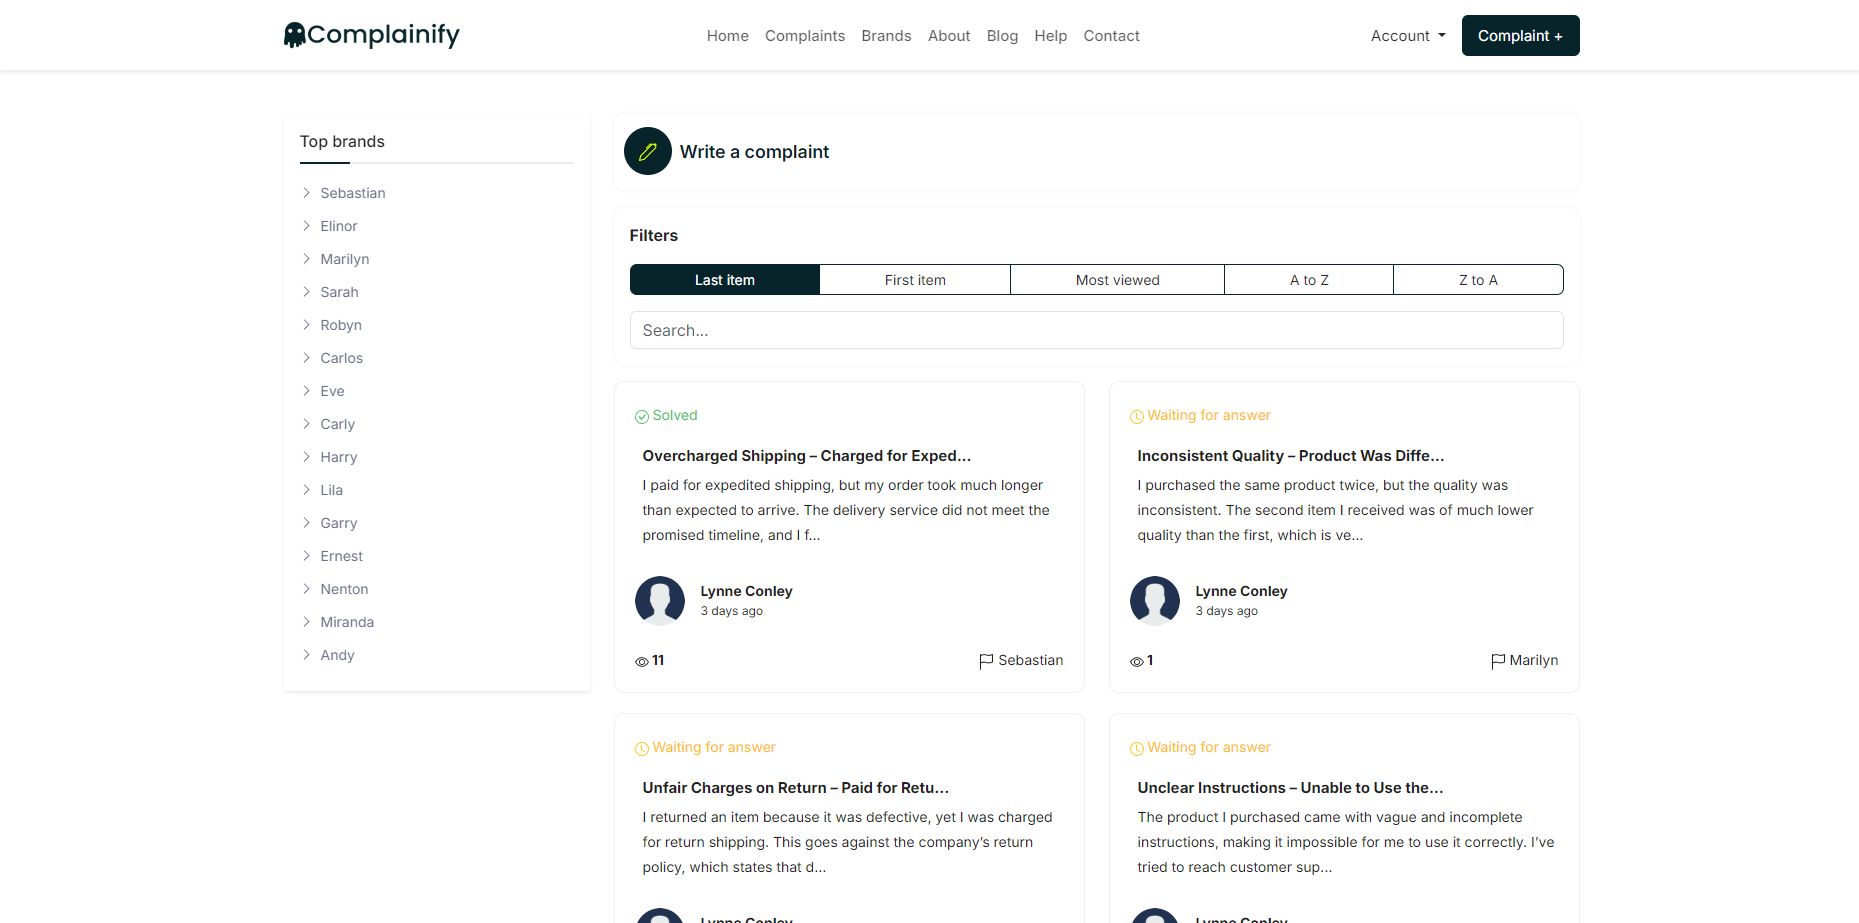1859x923 pixels.
Task: Open the Account dropdown menu
Action: click(x=1407, y=36)
